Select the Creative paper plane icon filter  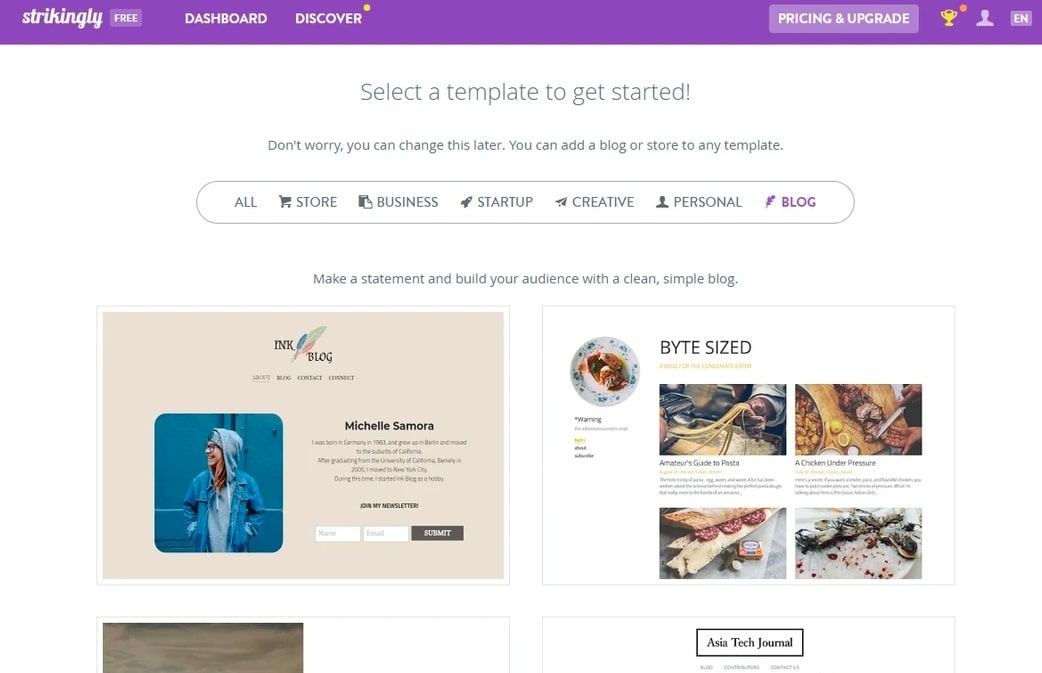click(x=562, y=202)
